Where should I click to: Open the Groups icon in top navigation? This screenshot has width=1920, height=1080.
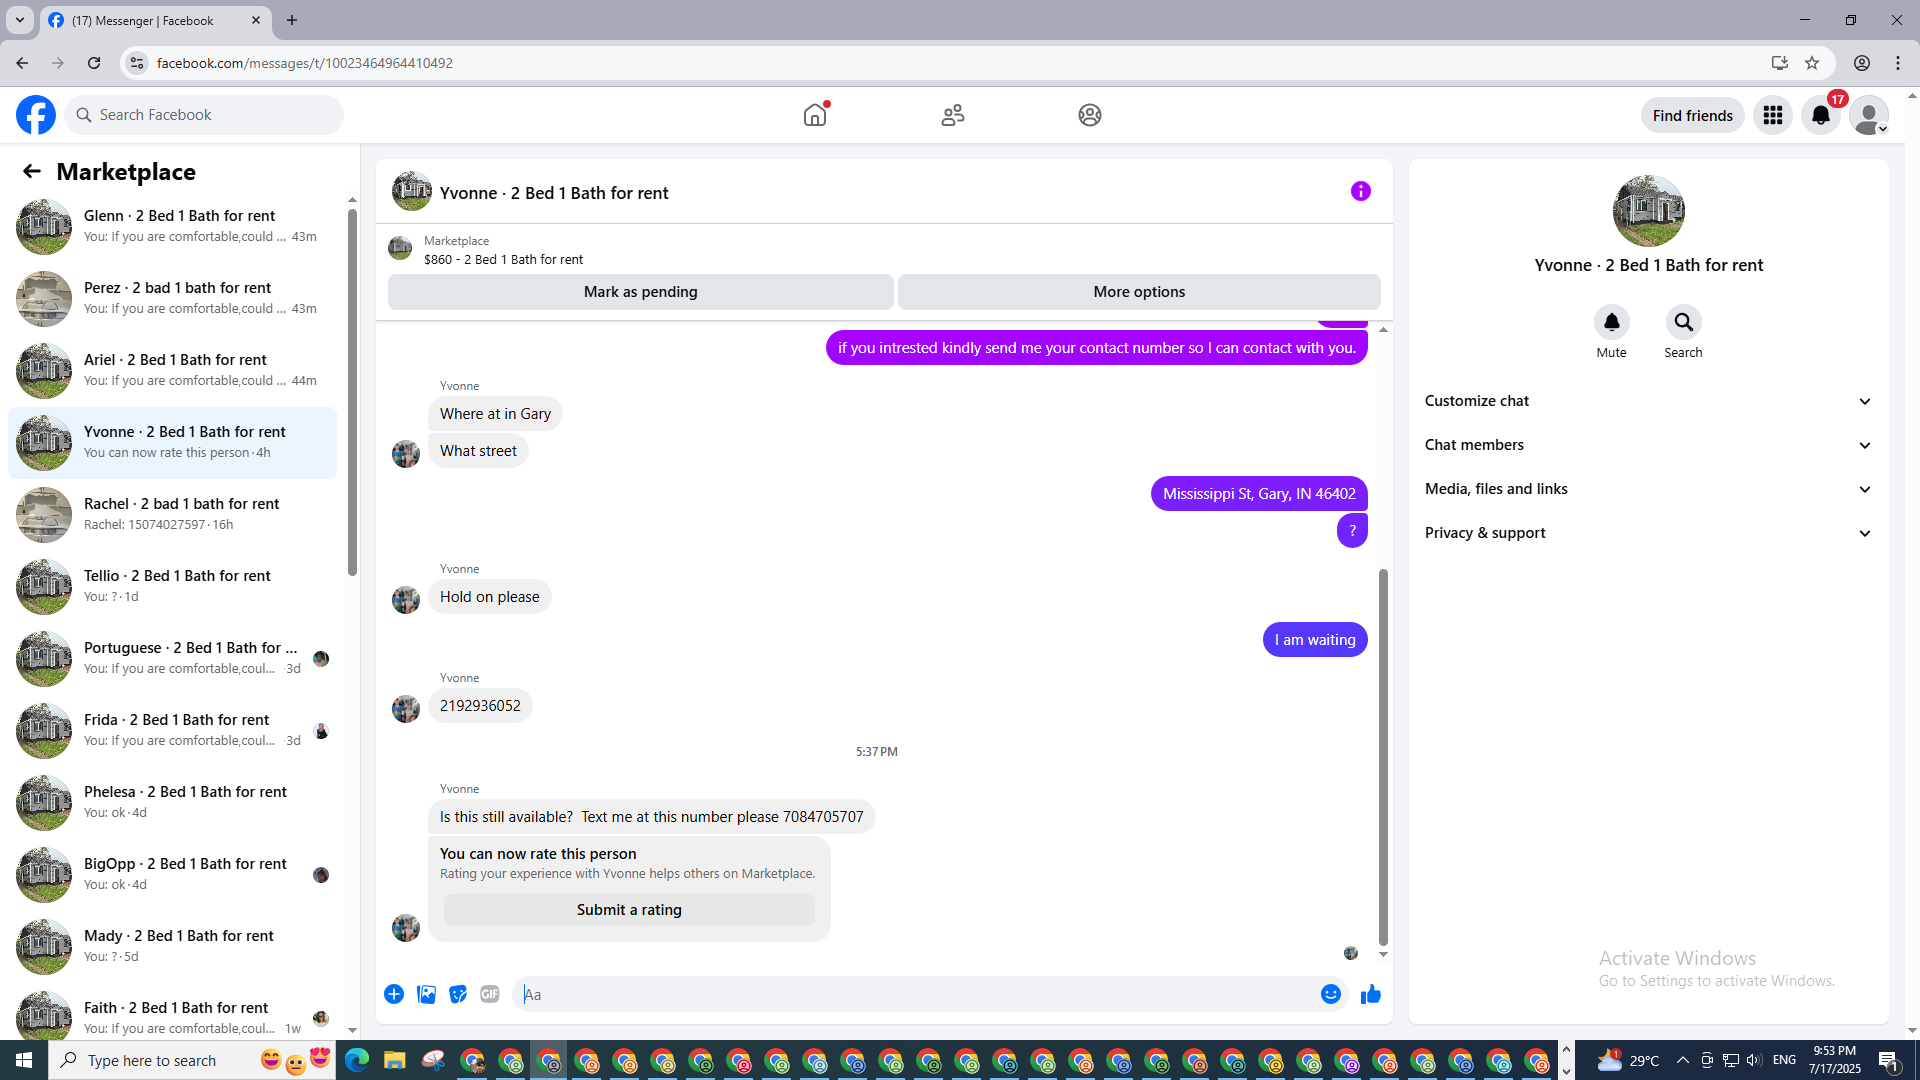pos(1090,115)
